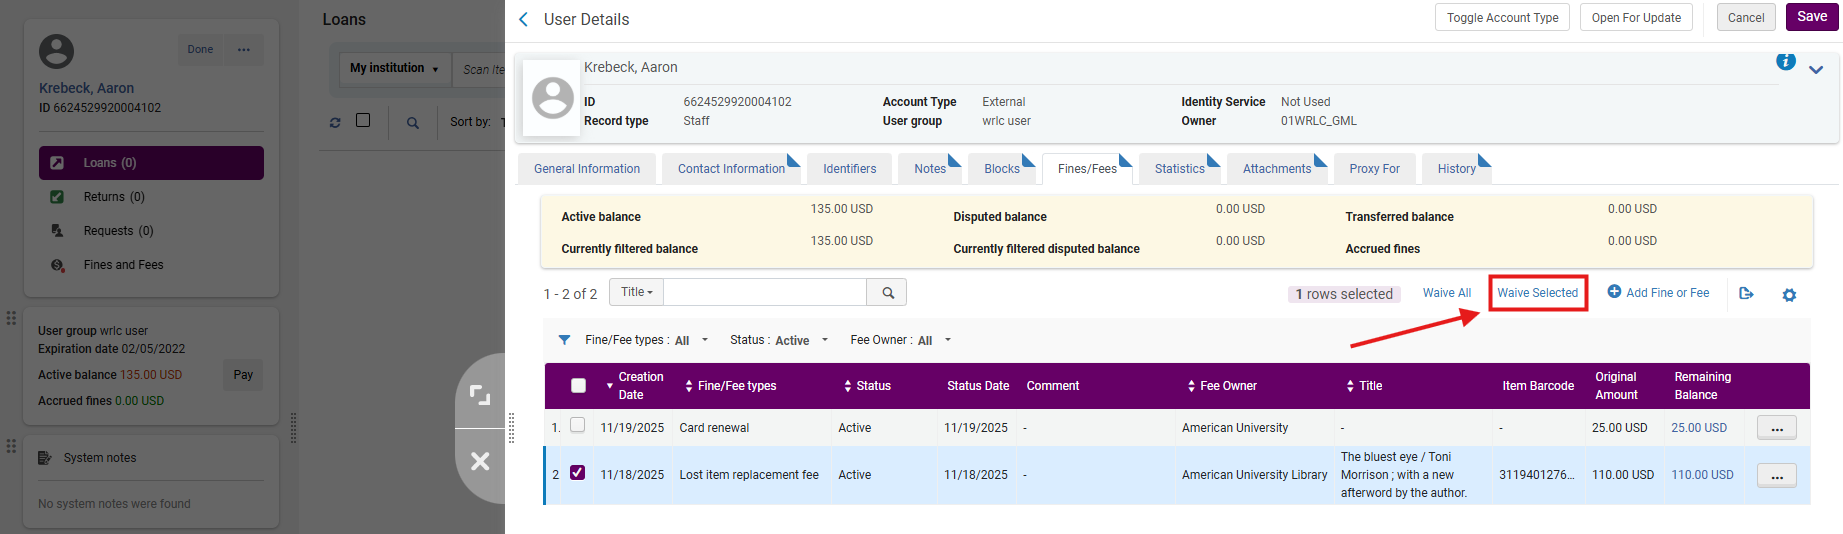
Task: Click in the fines search text field
Action: coord(765,292)
